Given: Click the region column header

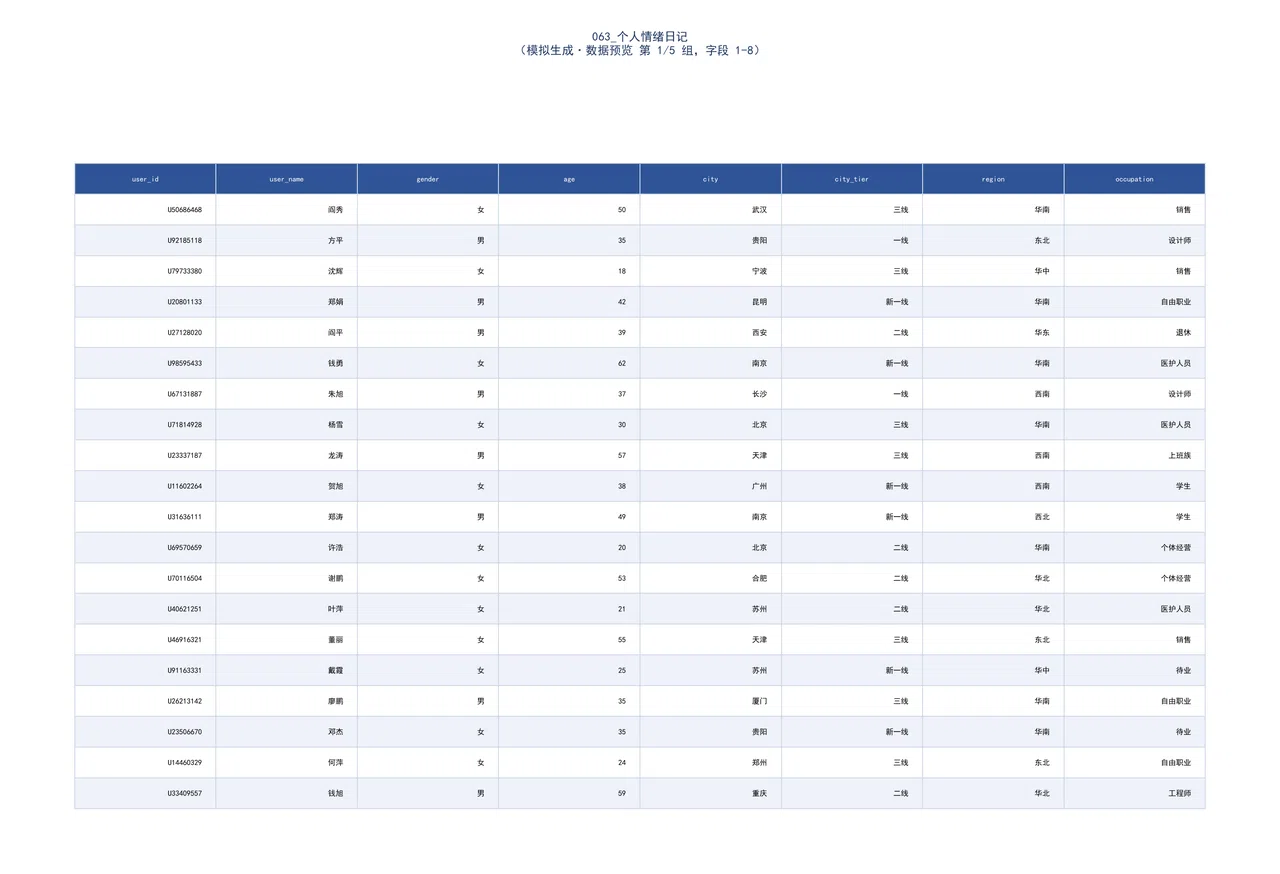Looking at the screenshot, I should point(994,179).
